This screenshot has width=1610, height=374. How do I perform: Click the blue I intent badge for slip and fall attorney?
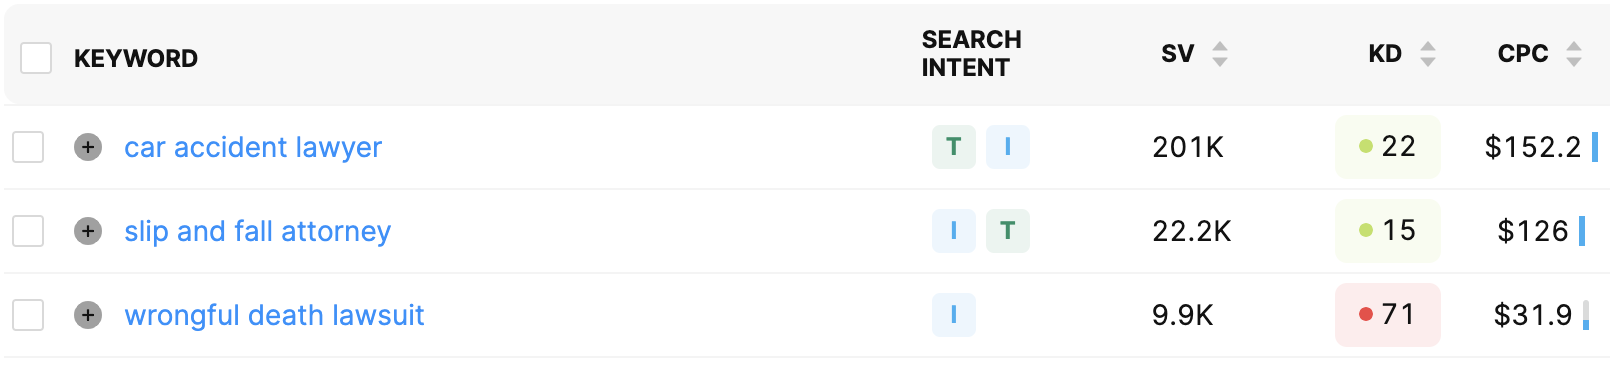[954, 231]
